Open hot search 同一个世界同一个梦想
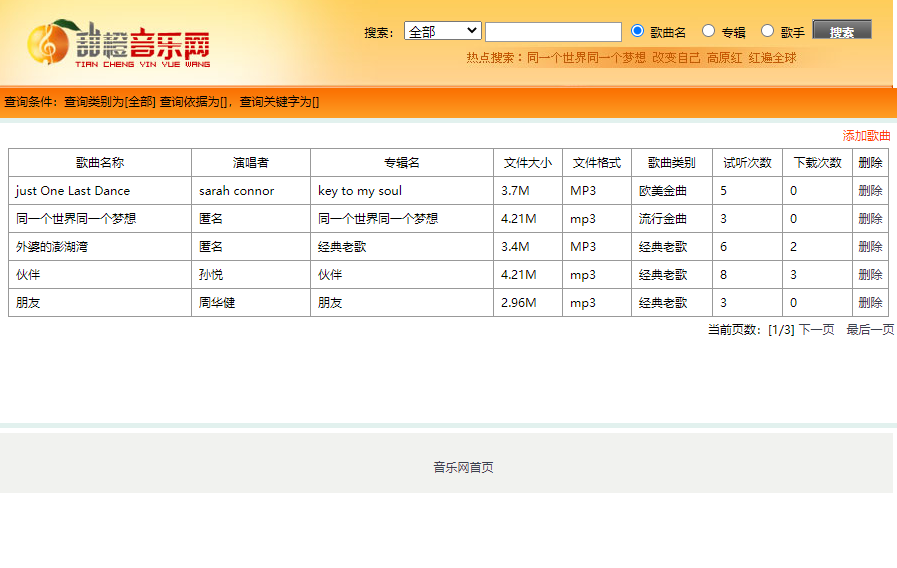This screenshot has width=897, height=568. [x=586, y=58]
